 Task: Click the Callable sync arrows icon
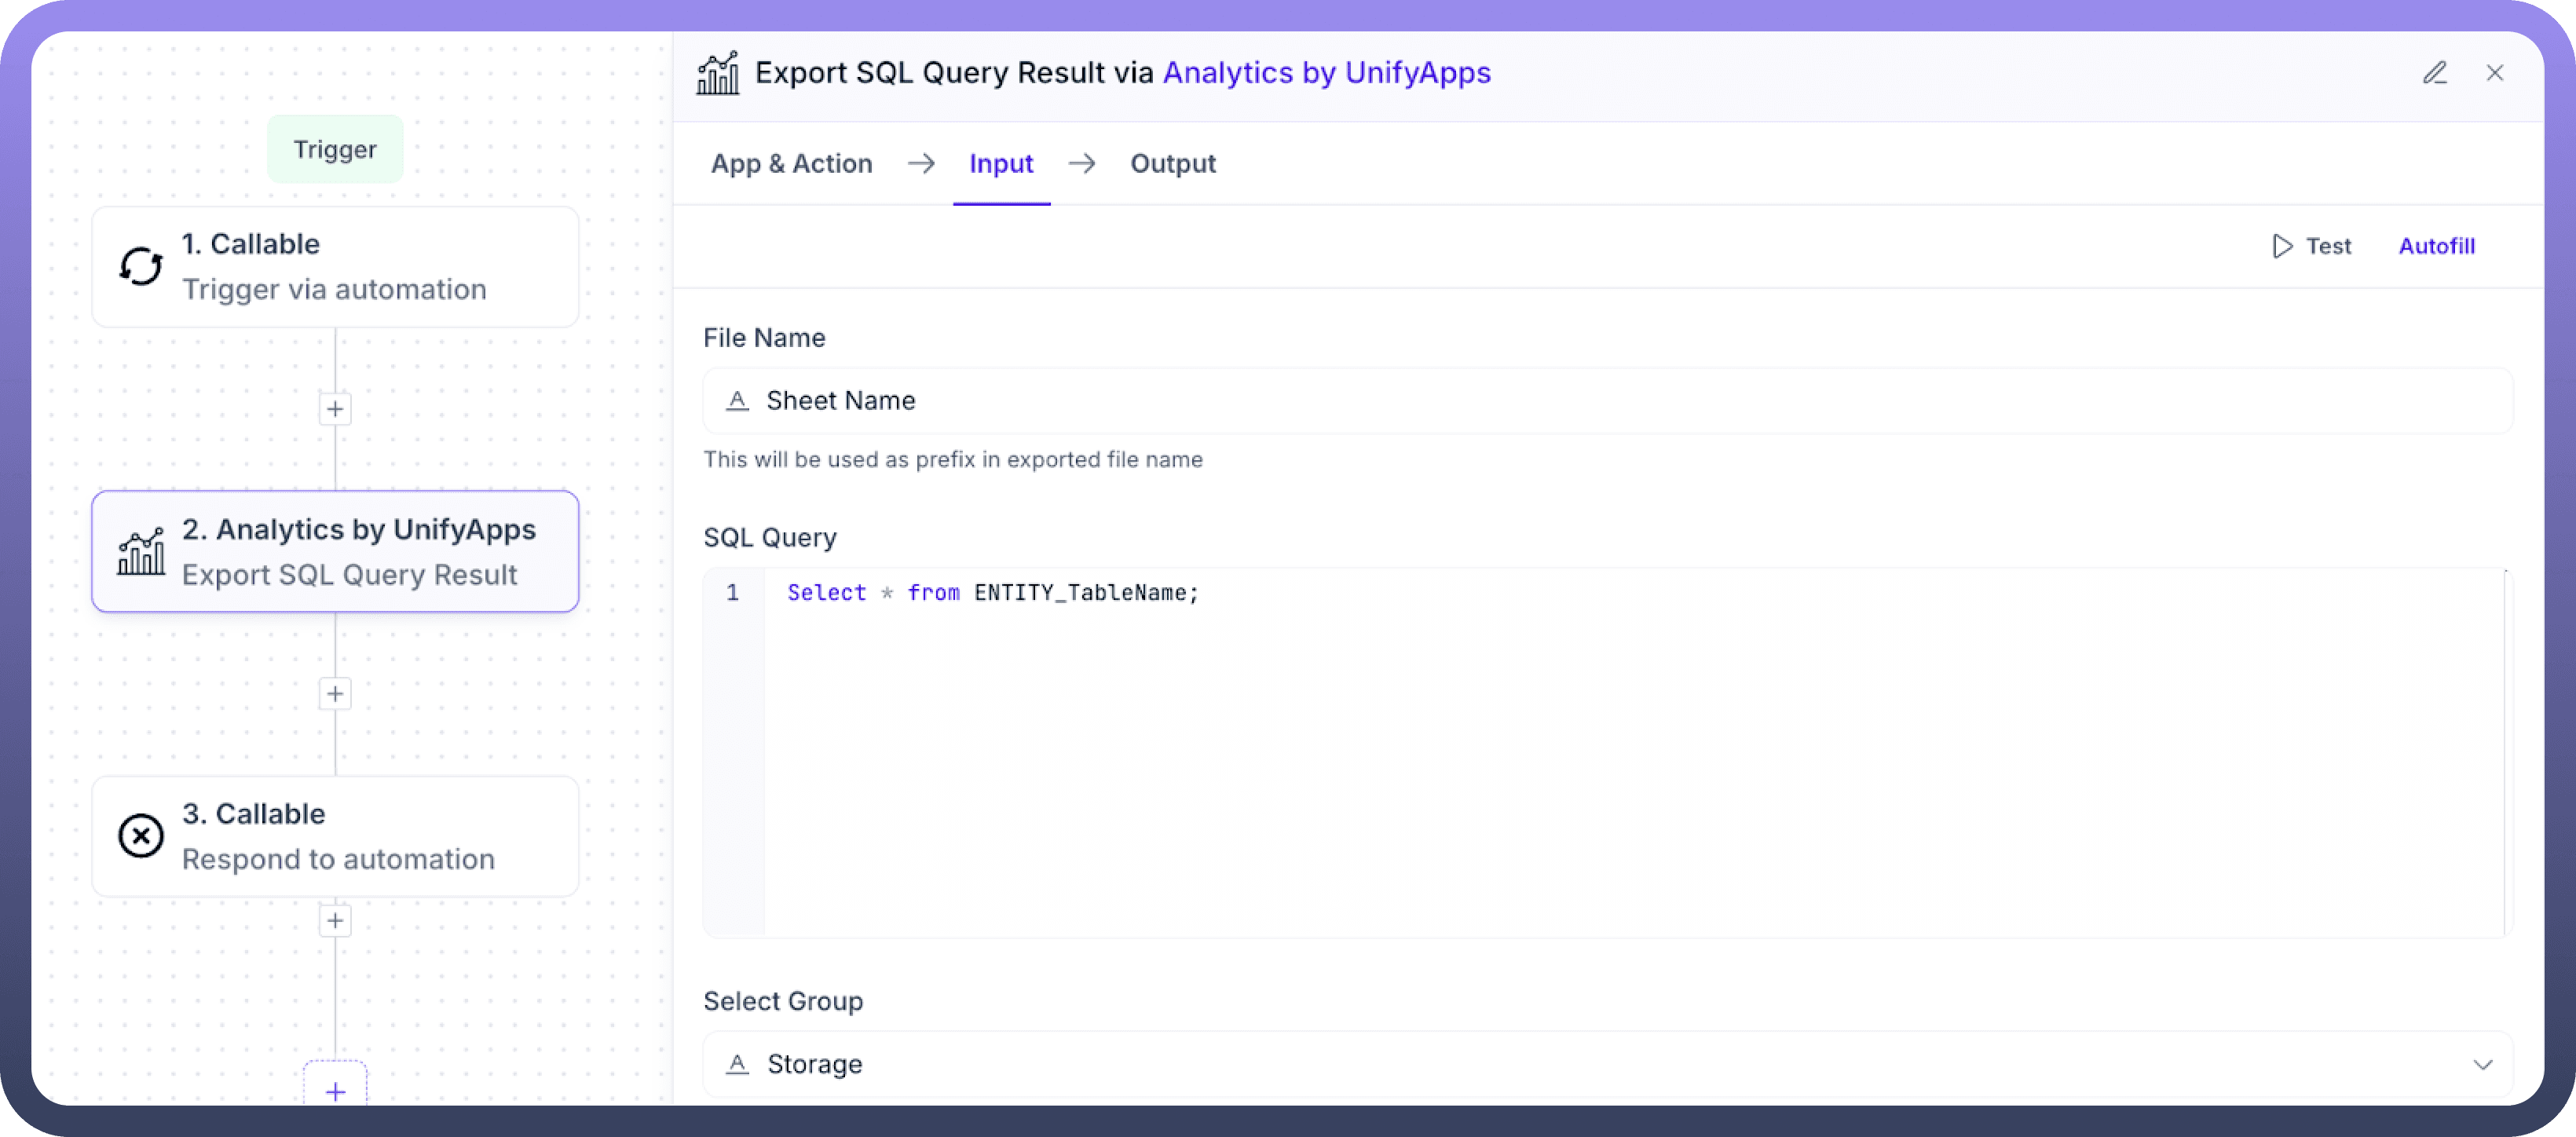point(141,266)
